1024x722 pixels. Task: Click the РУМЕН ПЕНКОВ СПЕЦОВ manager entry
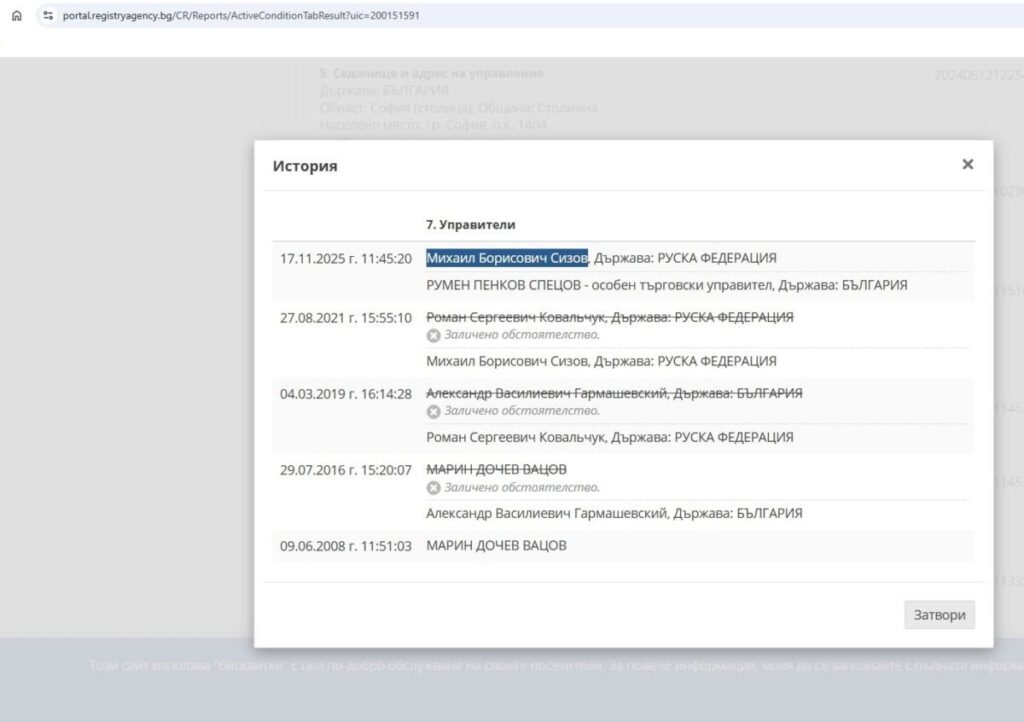(x=666, y=285)
